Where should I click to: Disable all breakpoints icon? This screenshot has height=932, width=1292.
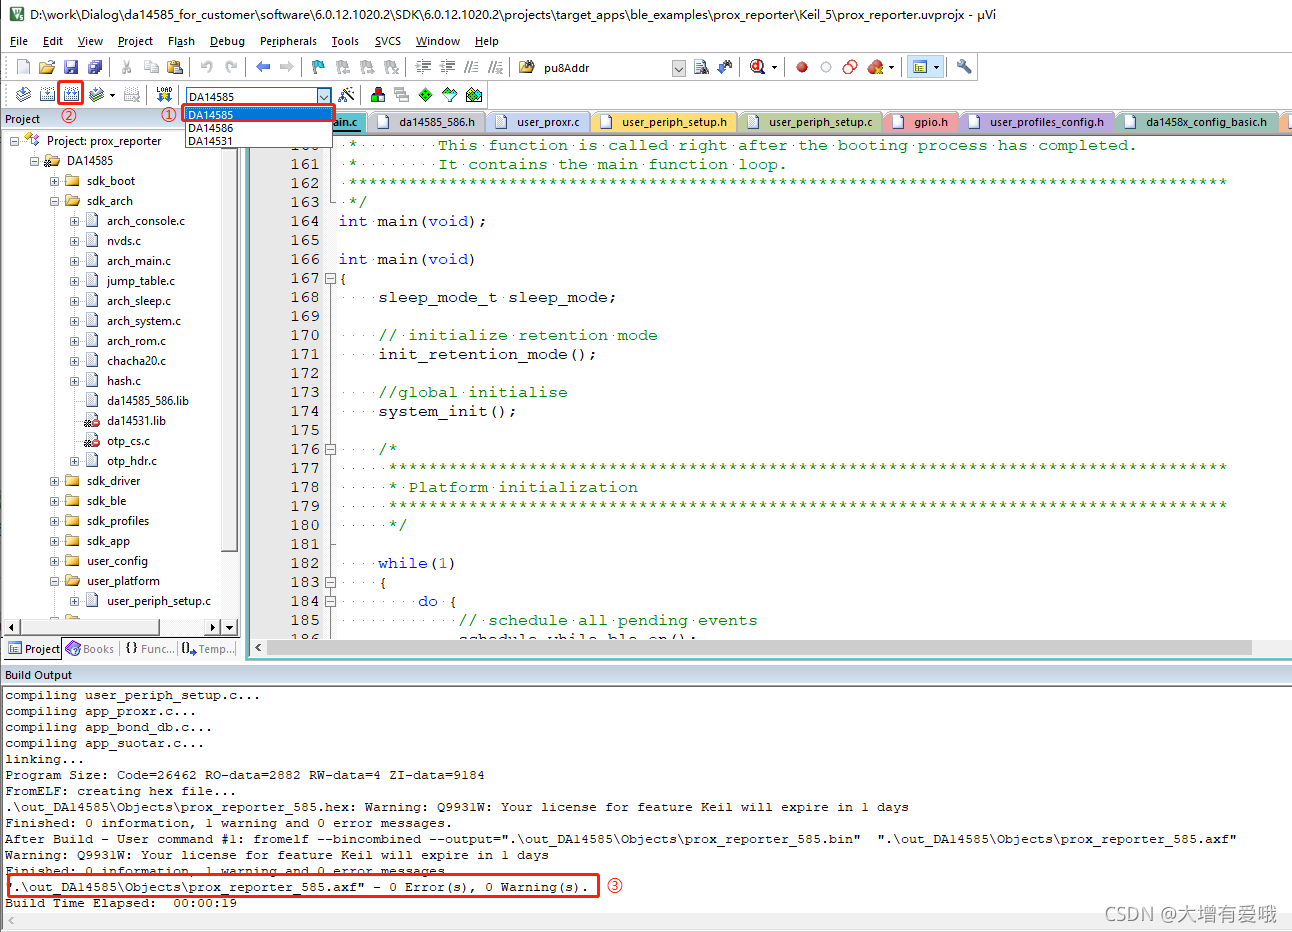(x=850, y=67)
